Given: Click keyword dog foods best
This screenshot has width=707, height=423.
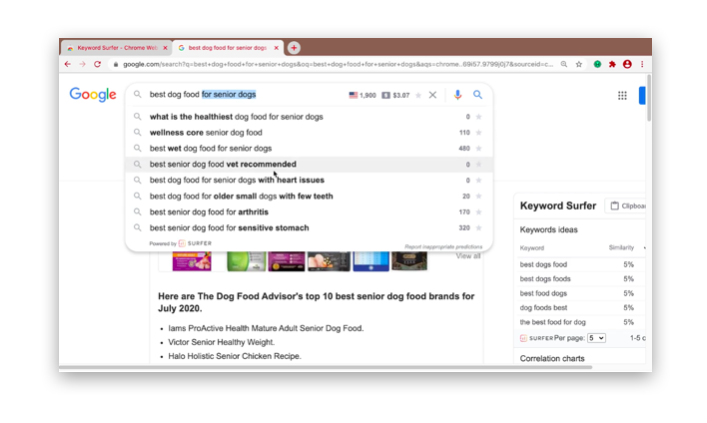Looking at the screenshot, I should (543, 308).
